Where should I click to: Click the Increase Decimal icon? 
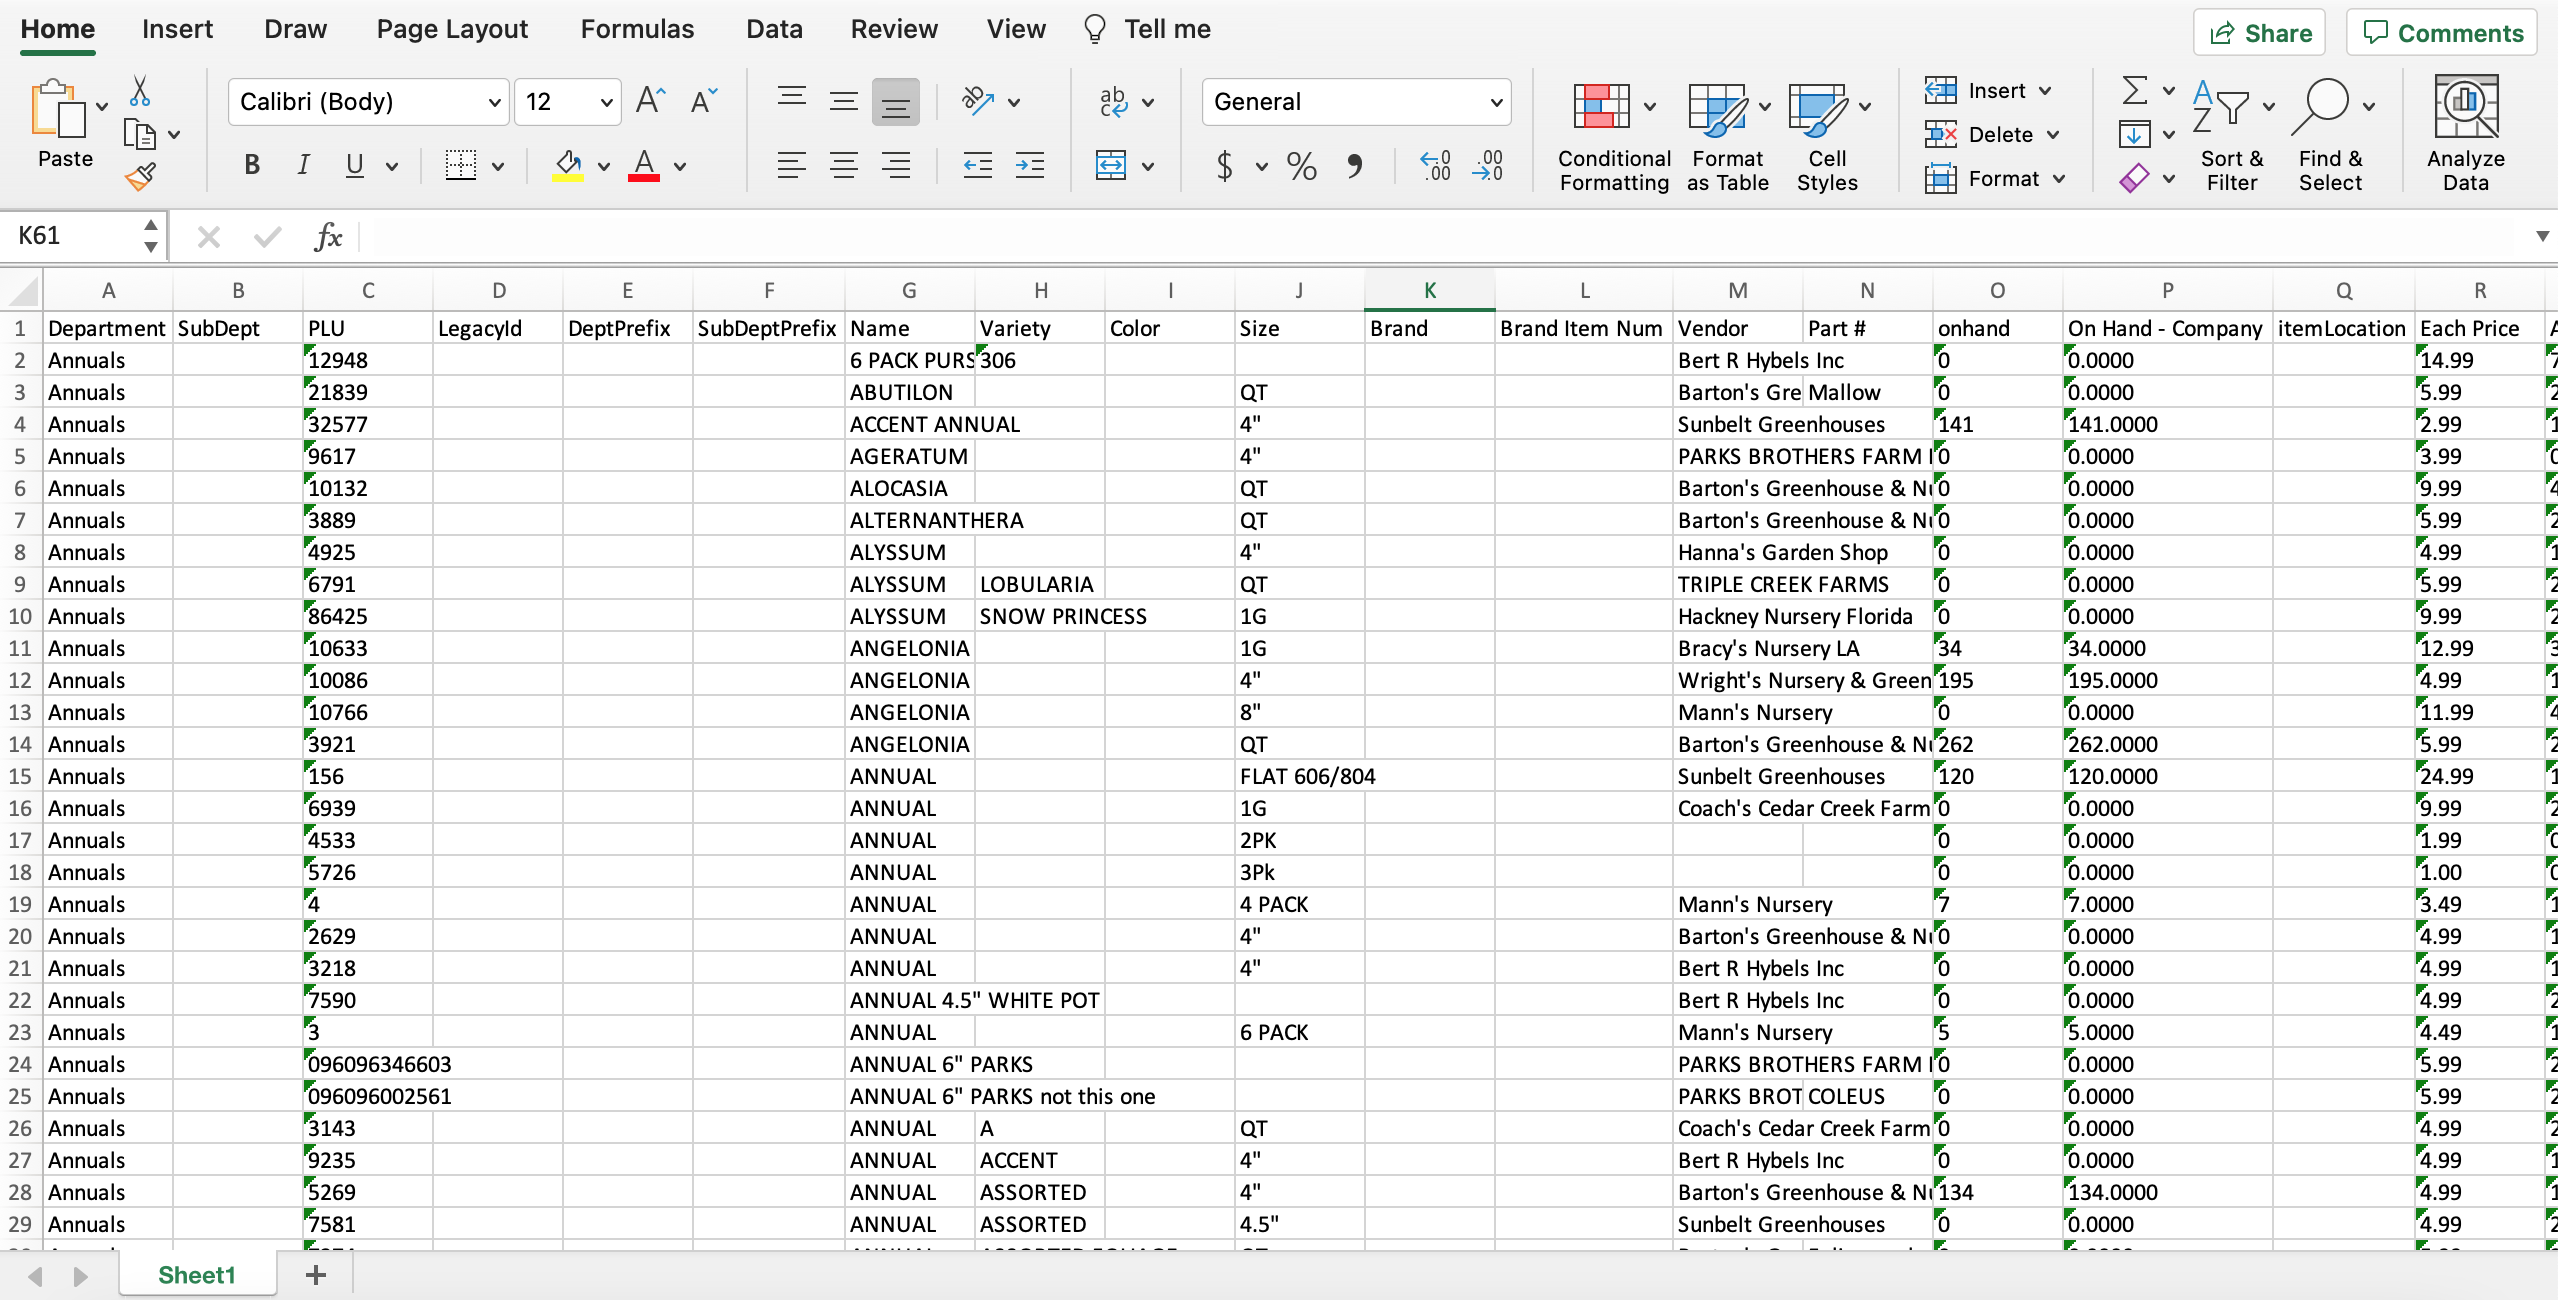pyautogui.click(x=1435, y=165)
